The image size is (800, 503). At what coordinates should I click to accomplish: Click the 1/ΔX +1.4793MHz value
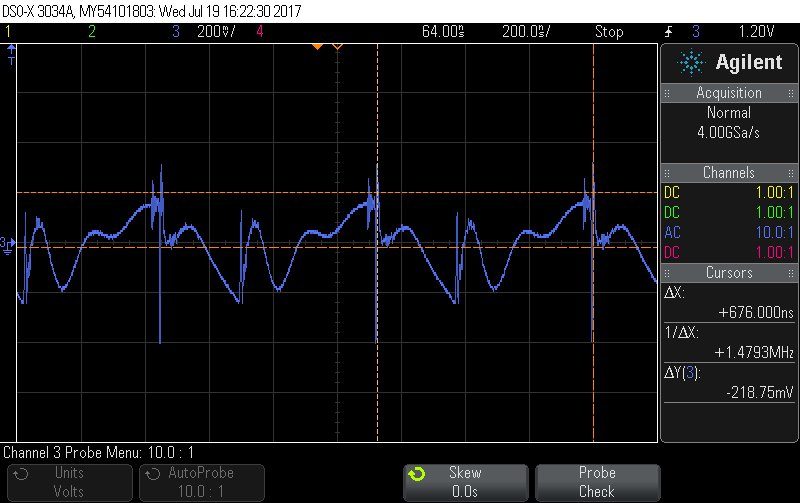[754, 353]
